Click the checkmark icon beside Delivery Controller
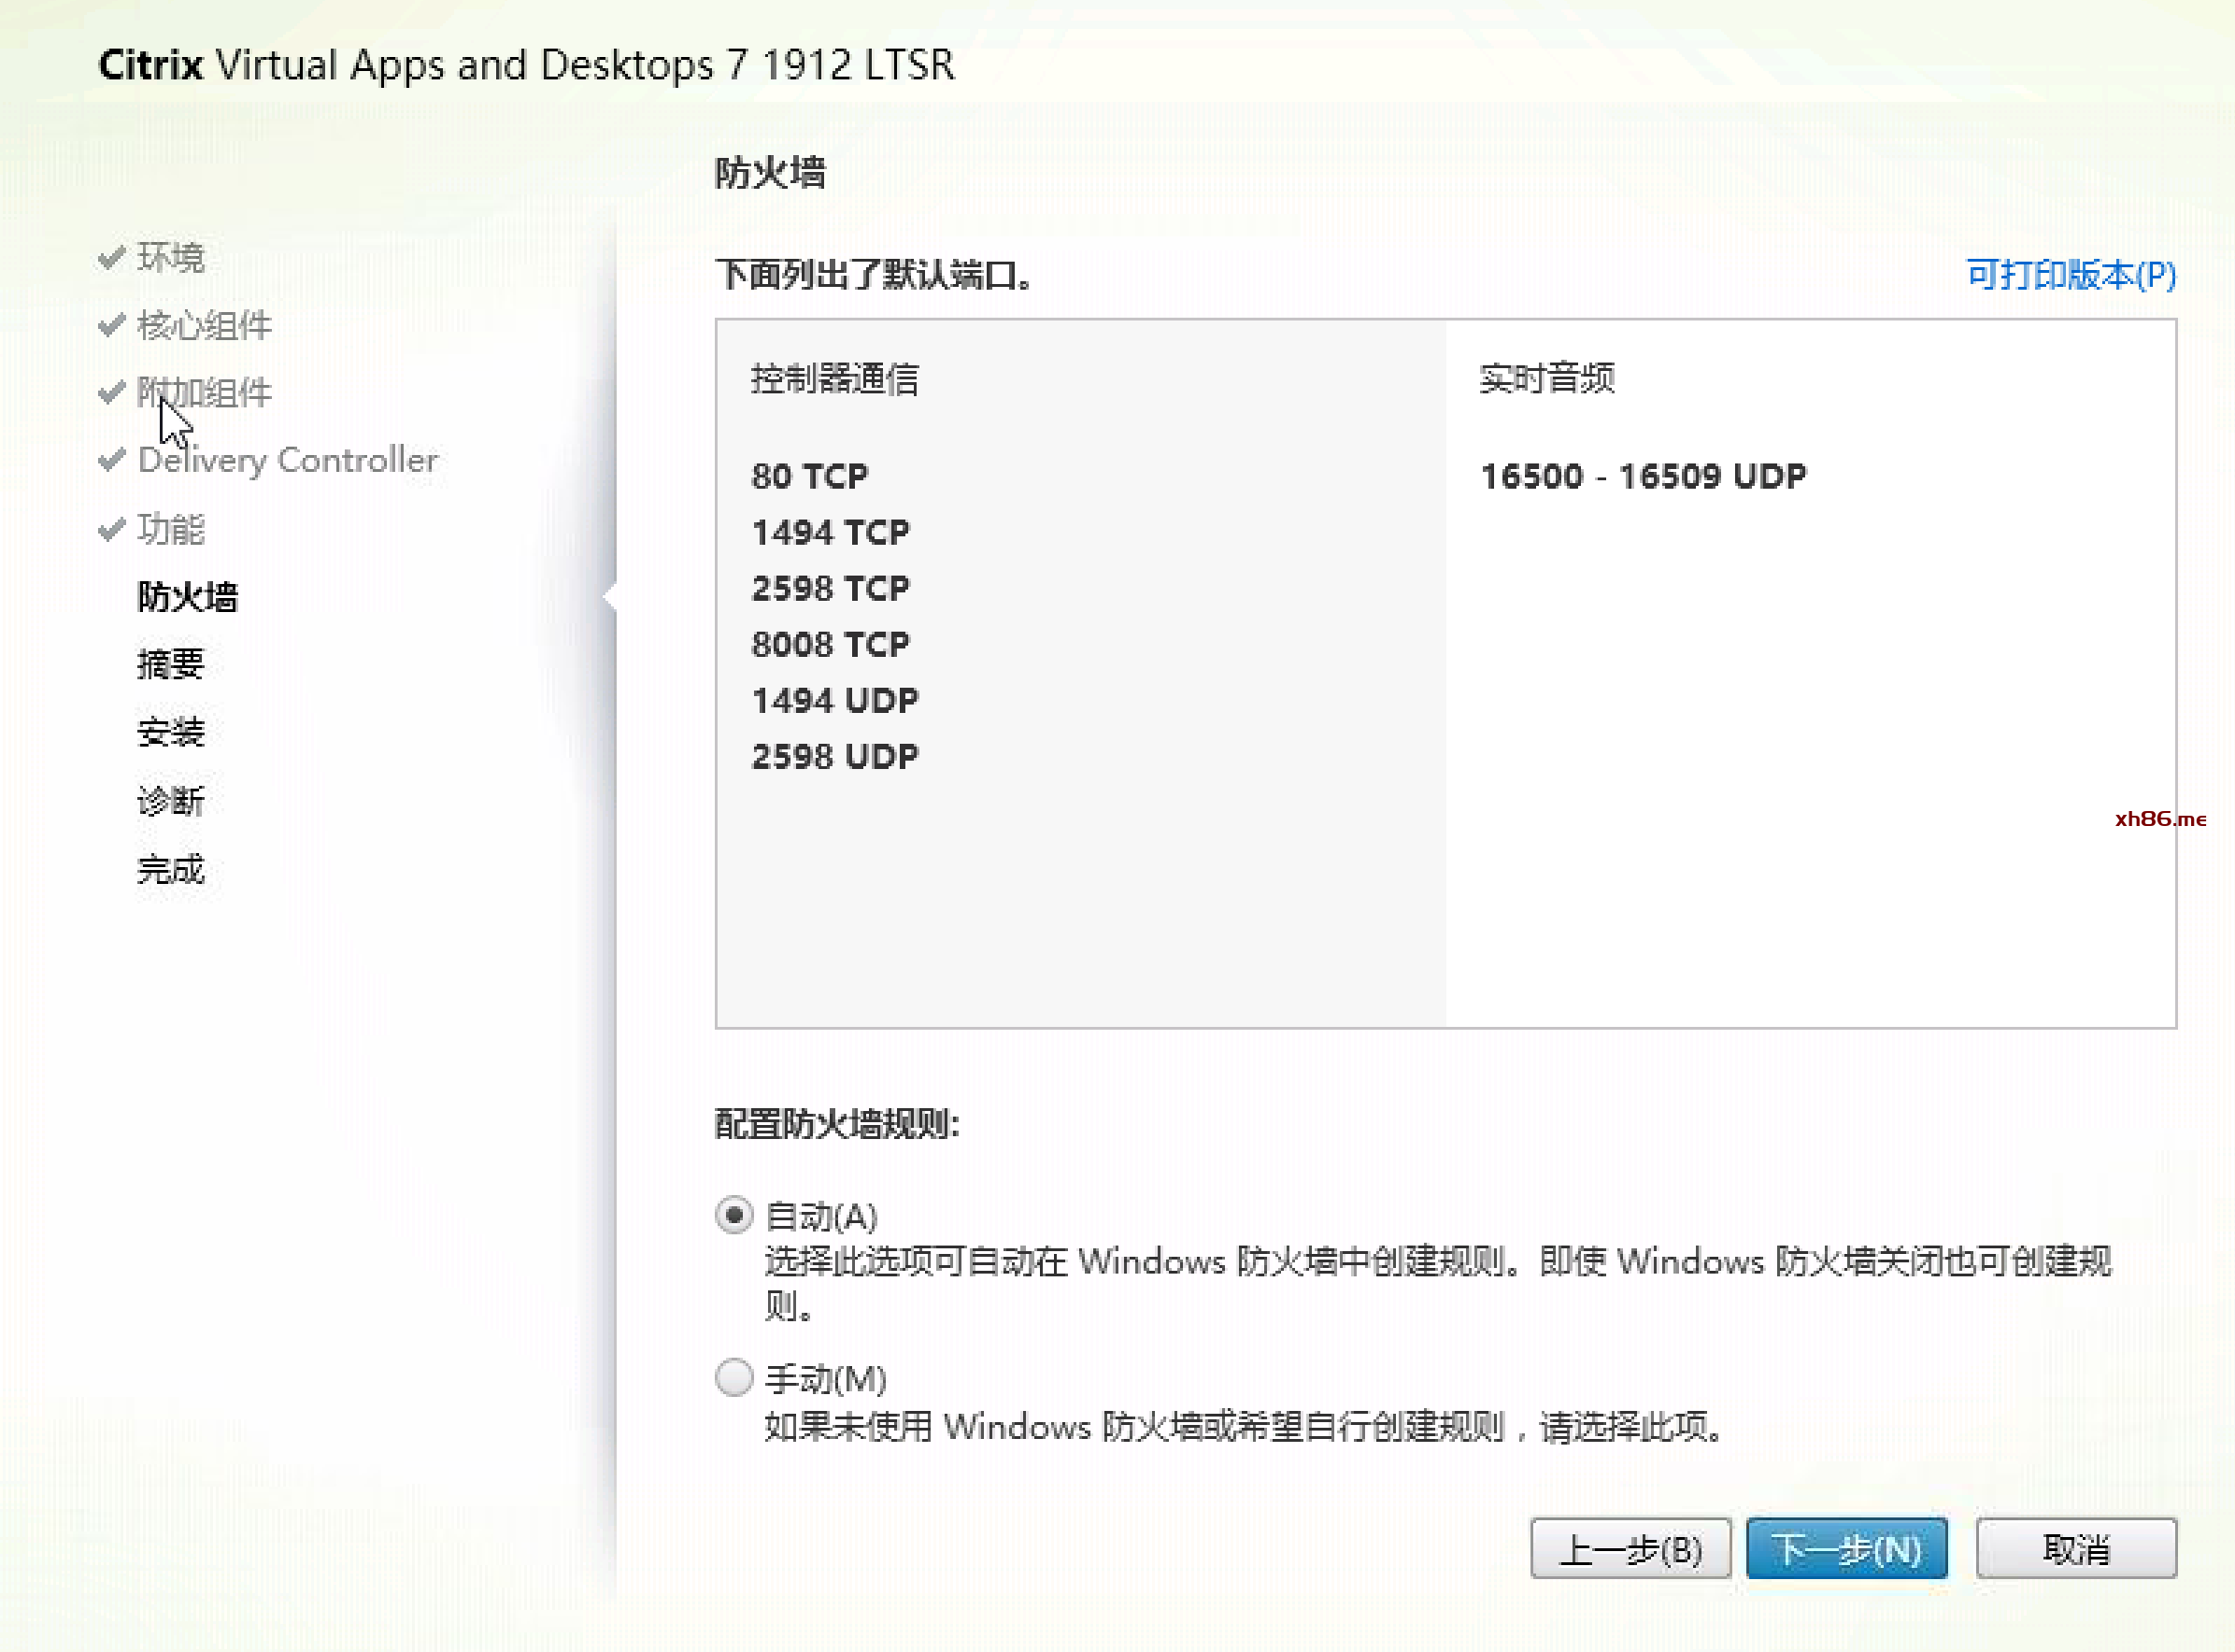This screenshot has width=2235, height=1652. pos(112,459)
